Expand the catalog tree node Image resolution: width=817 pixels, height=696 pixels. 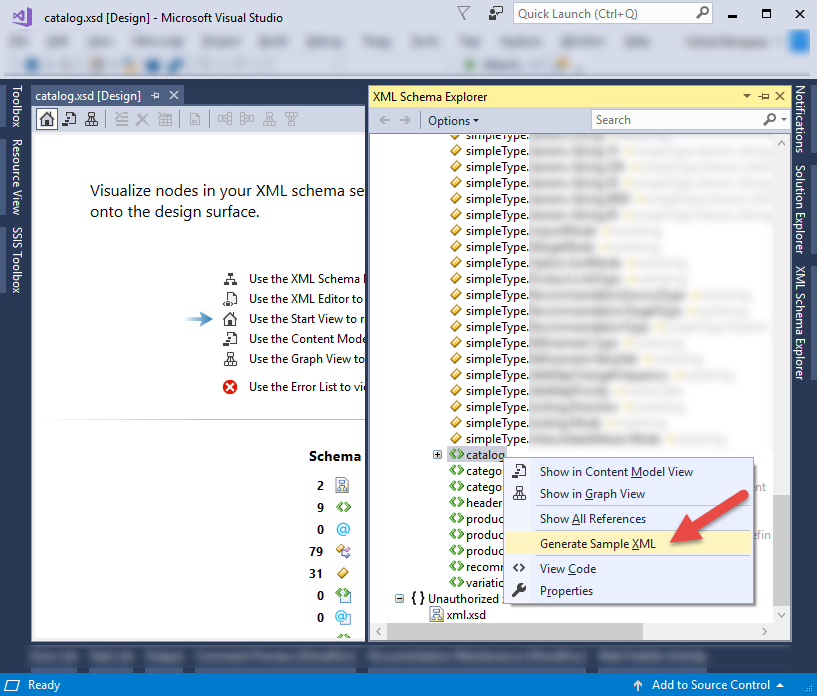click(435, 455)
